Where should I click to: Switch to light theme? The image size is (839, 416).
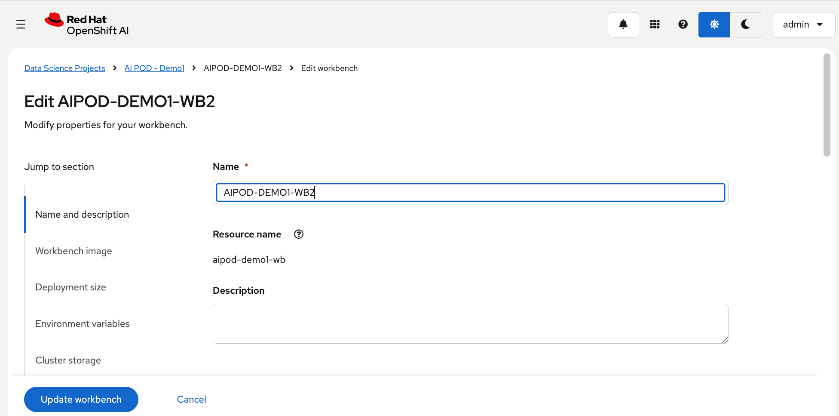click(714, 25)
